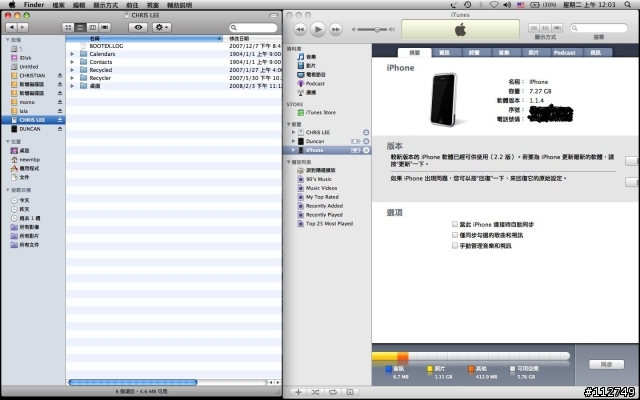Image resolution: width=640 pixels, height=400 pixels.
Task: Open the 摘要 tab in iTunes
Action: tap(414, 53)
